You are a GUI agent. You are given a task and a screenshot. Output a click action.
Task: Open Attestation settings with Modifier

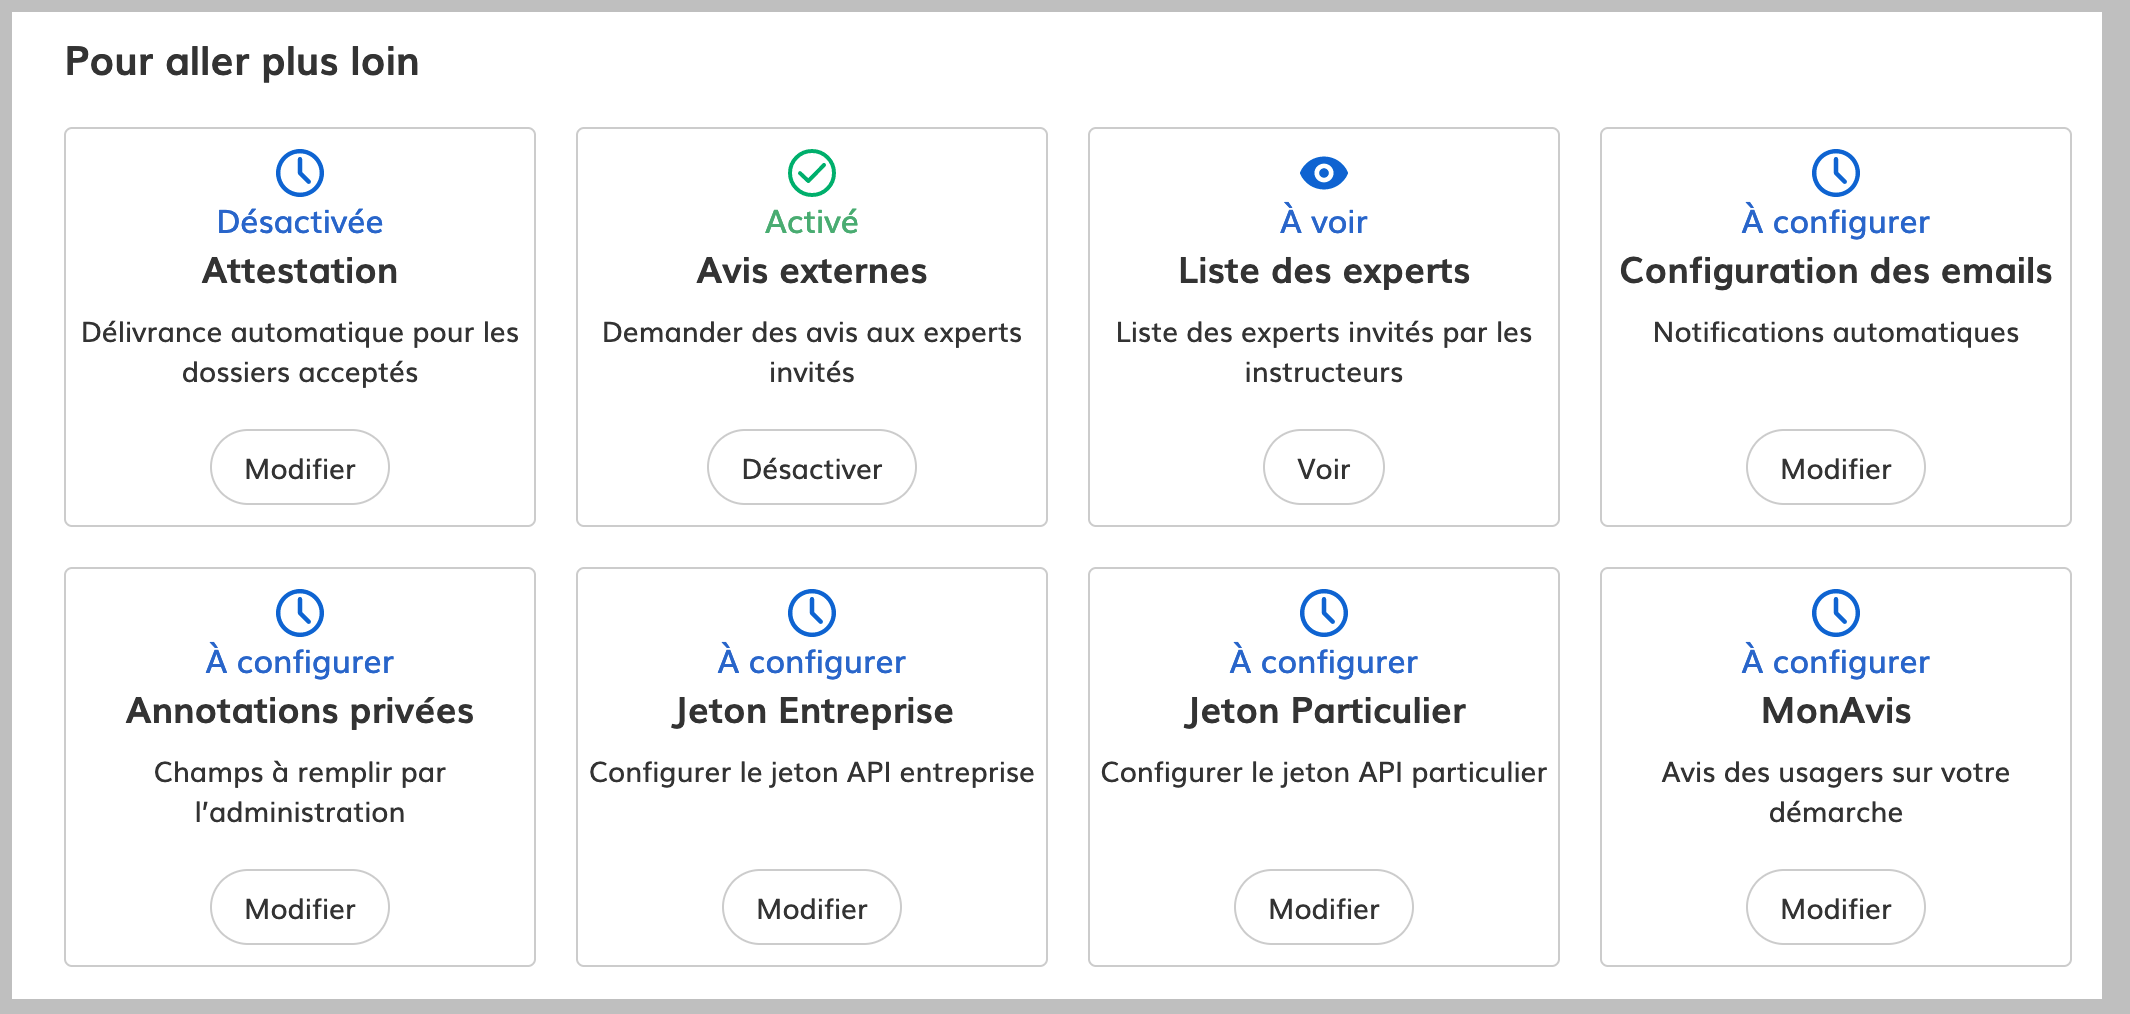299,467
